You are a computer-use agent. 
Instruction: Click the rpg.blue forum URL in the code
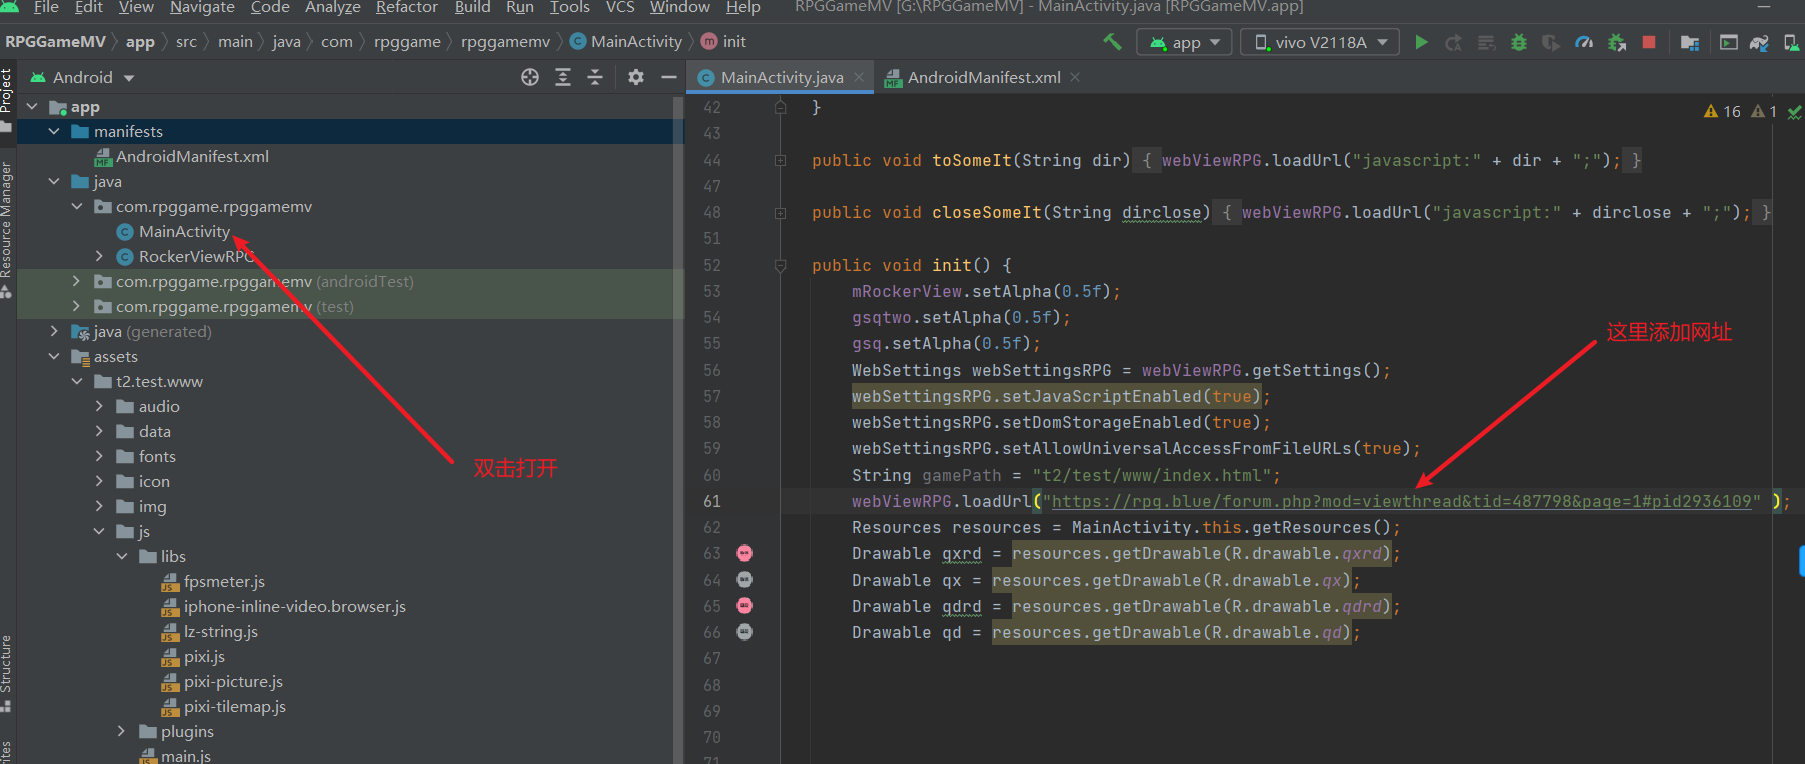tap(1402, 501)
